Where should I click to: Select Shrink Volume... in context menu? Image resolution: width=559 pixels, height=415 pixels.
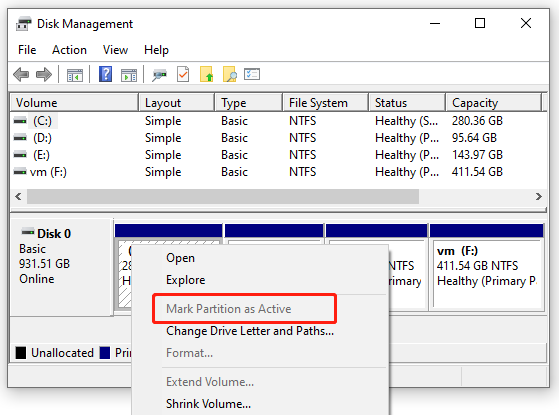point(209,404)
